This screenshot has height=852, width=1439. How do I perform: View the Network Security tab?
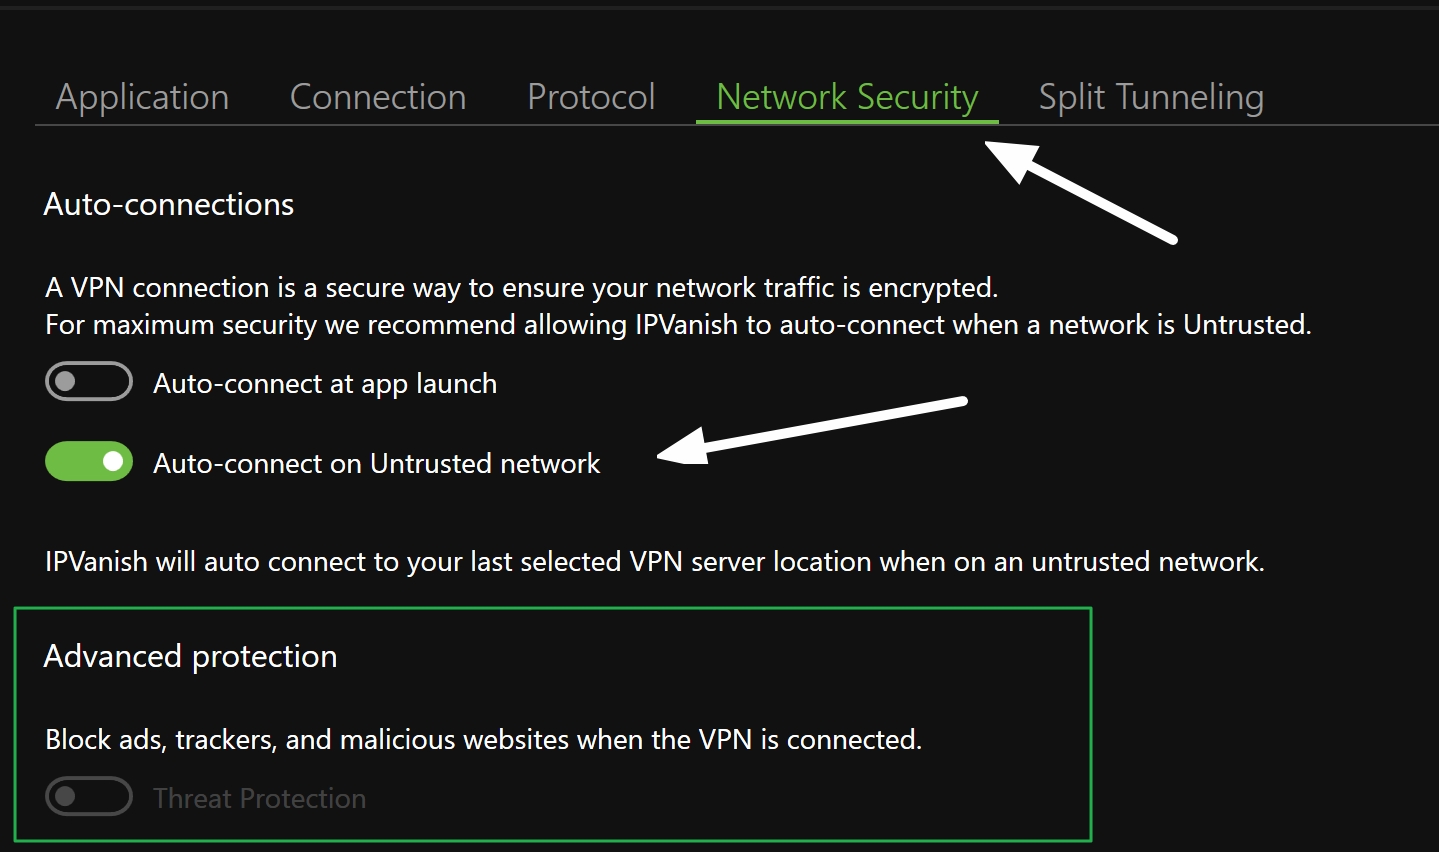pyautogui.click(x=846, y=96)
